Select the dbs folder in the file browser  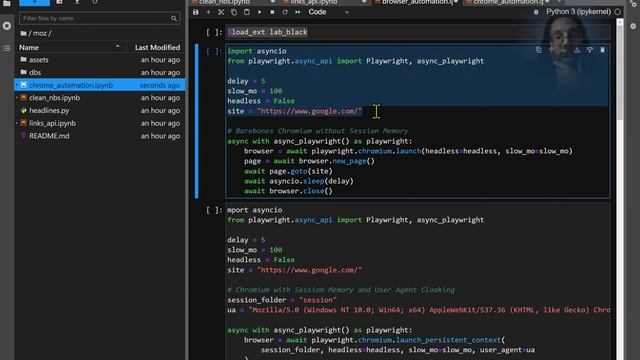(x=100, y=72)
